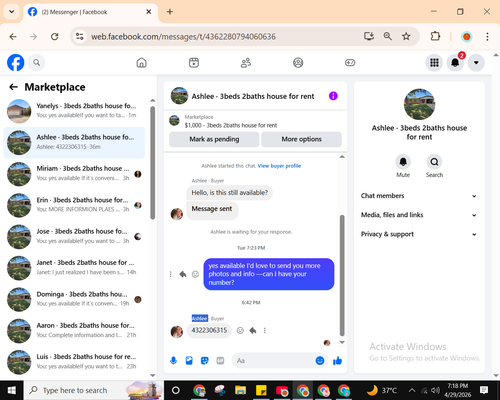Open the Gaming icon in top navigation
The width and height of the screenshot is (500, 400).
click(x=350, y=62)
